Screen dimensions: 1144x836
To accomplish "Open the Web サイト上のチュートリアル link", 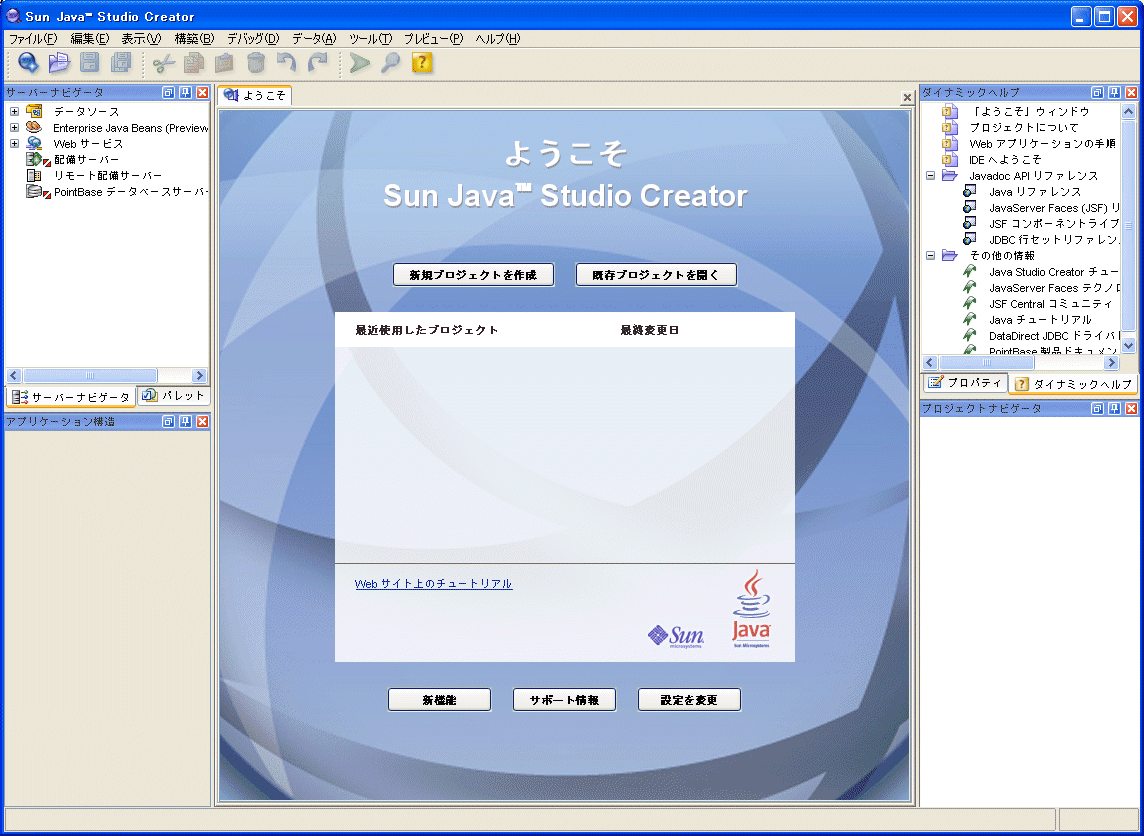I will (x=432, y=583).
